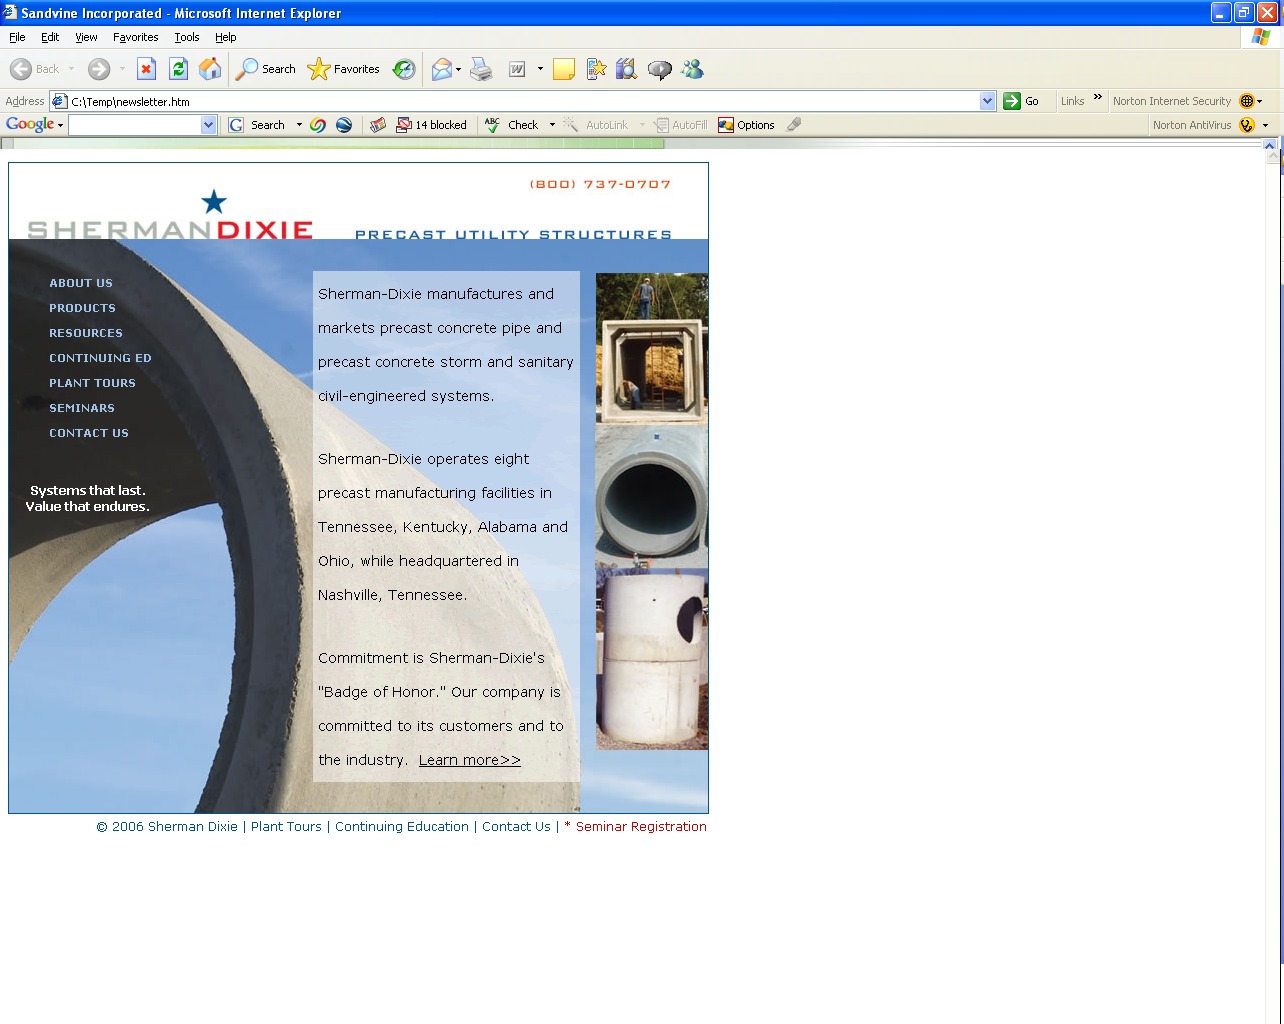
Task: Toggle the Google popup blocker button
Action: point(432,125)
